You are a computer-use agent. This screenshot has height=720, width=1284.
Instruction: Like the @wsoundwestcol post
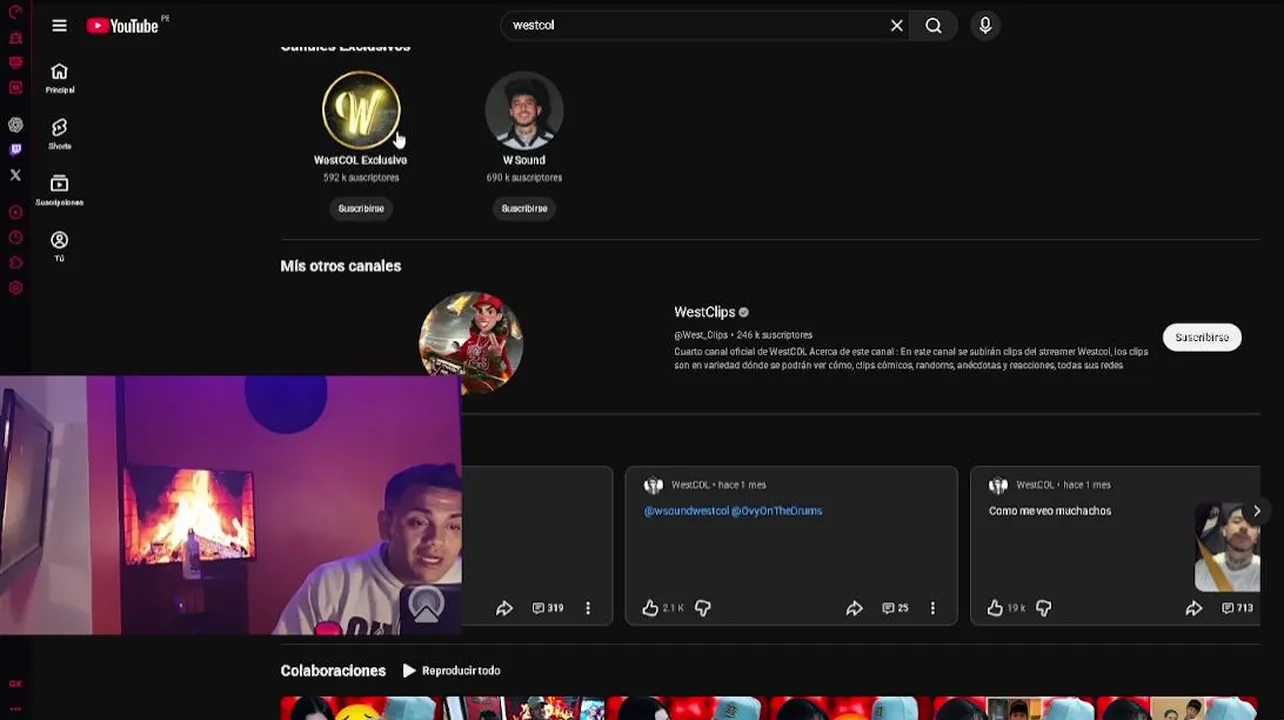pos(651,608)
